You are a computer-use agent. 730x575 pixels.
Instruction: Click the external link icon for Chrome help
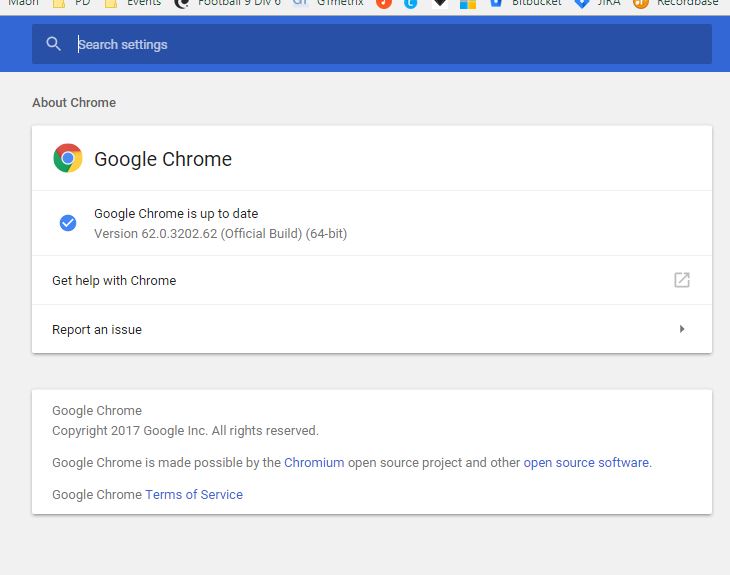[x=682, y=280]
